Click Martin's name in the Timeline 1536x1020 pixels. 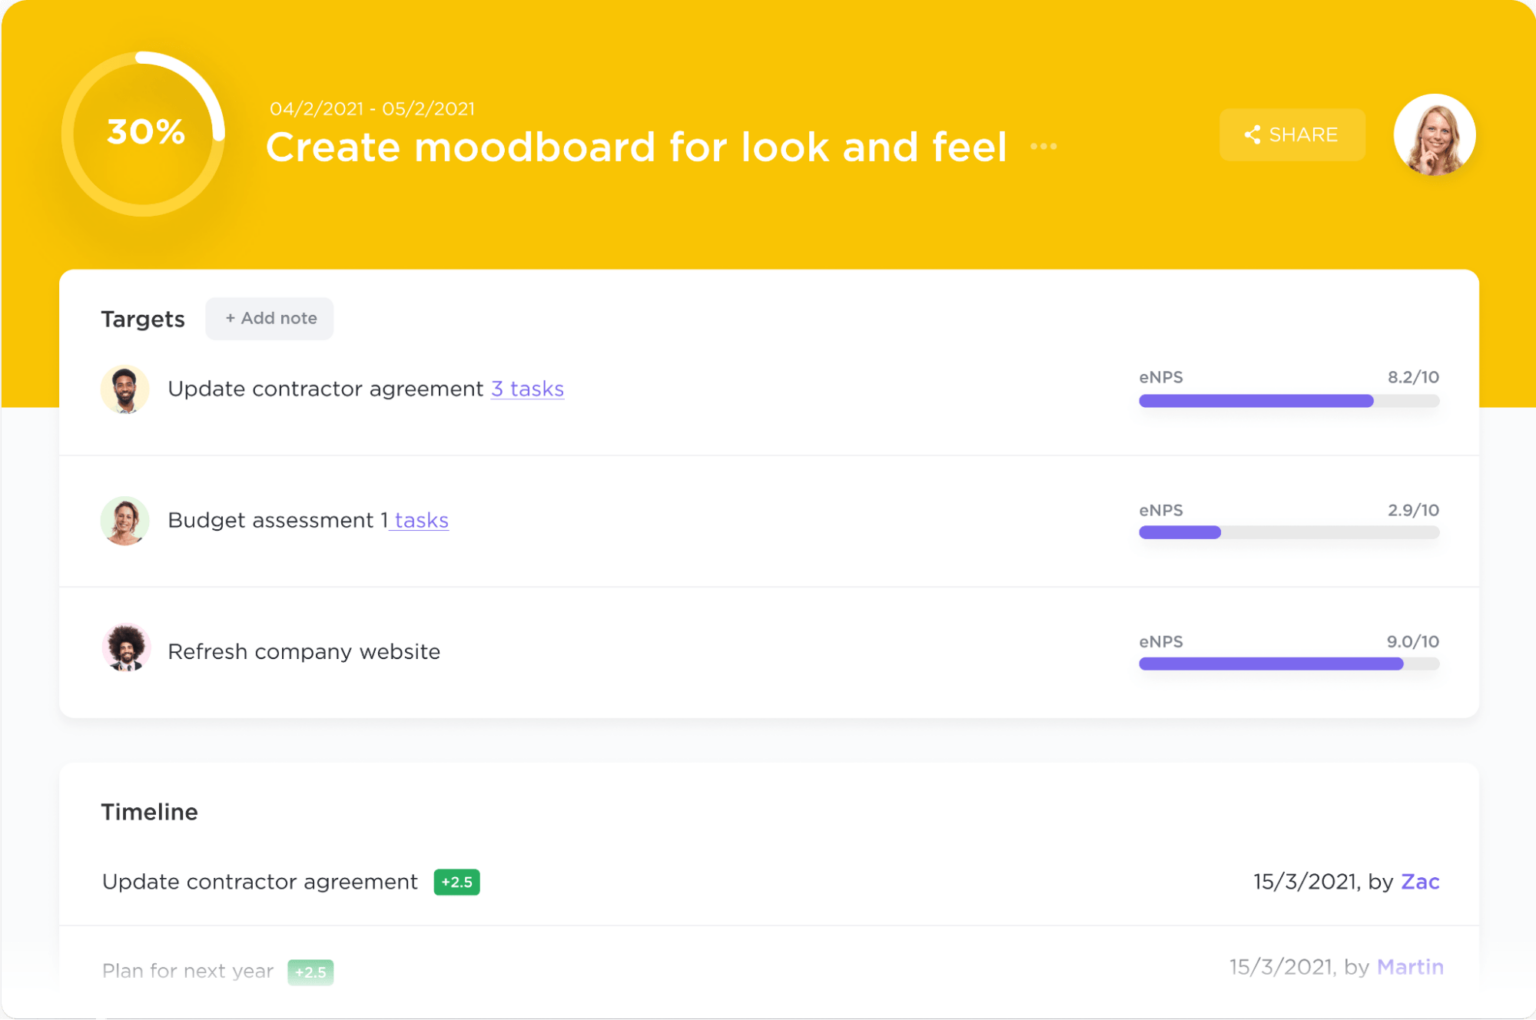click(1410, 967)
